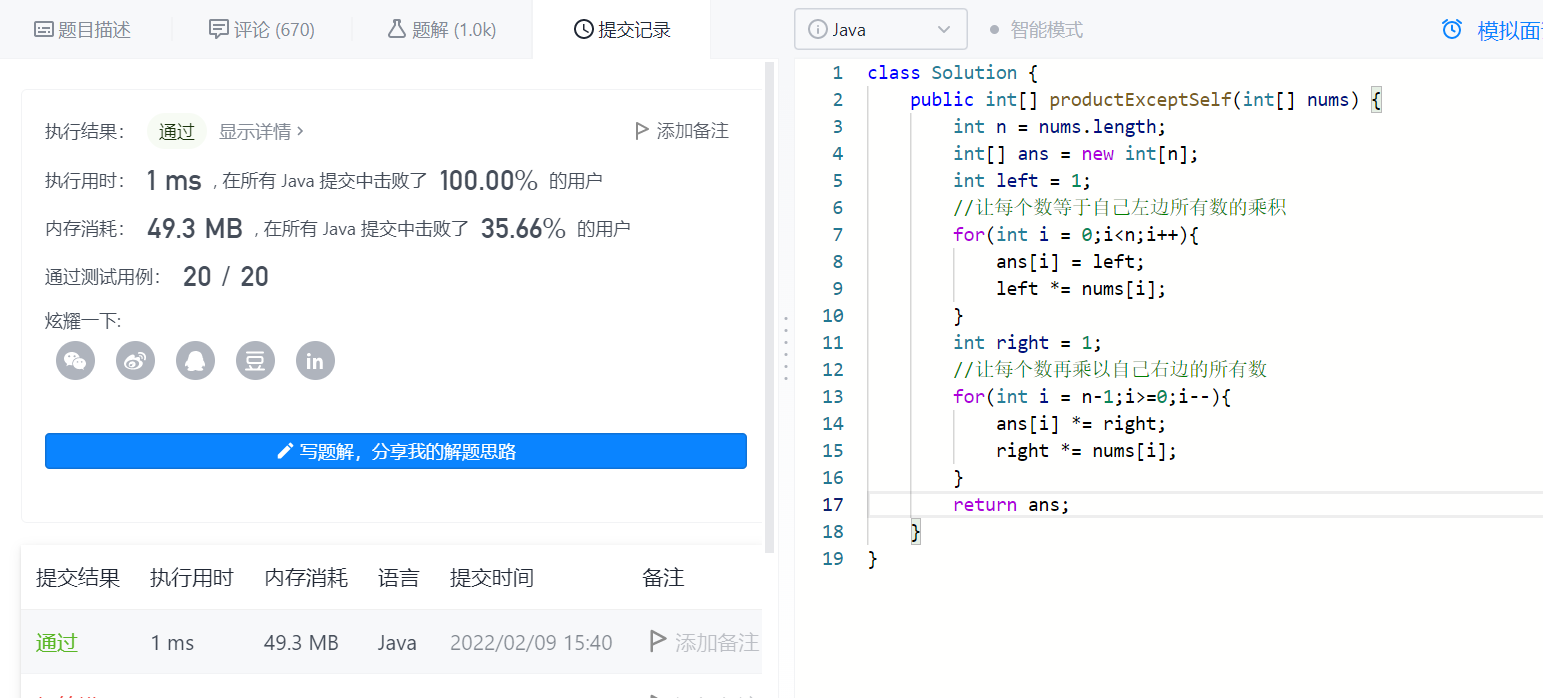Click flag icon in the 通过 submission row

point(657,641)
